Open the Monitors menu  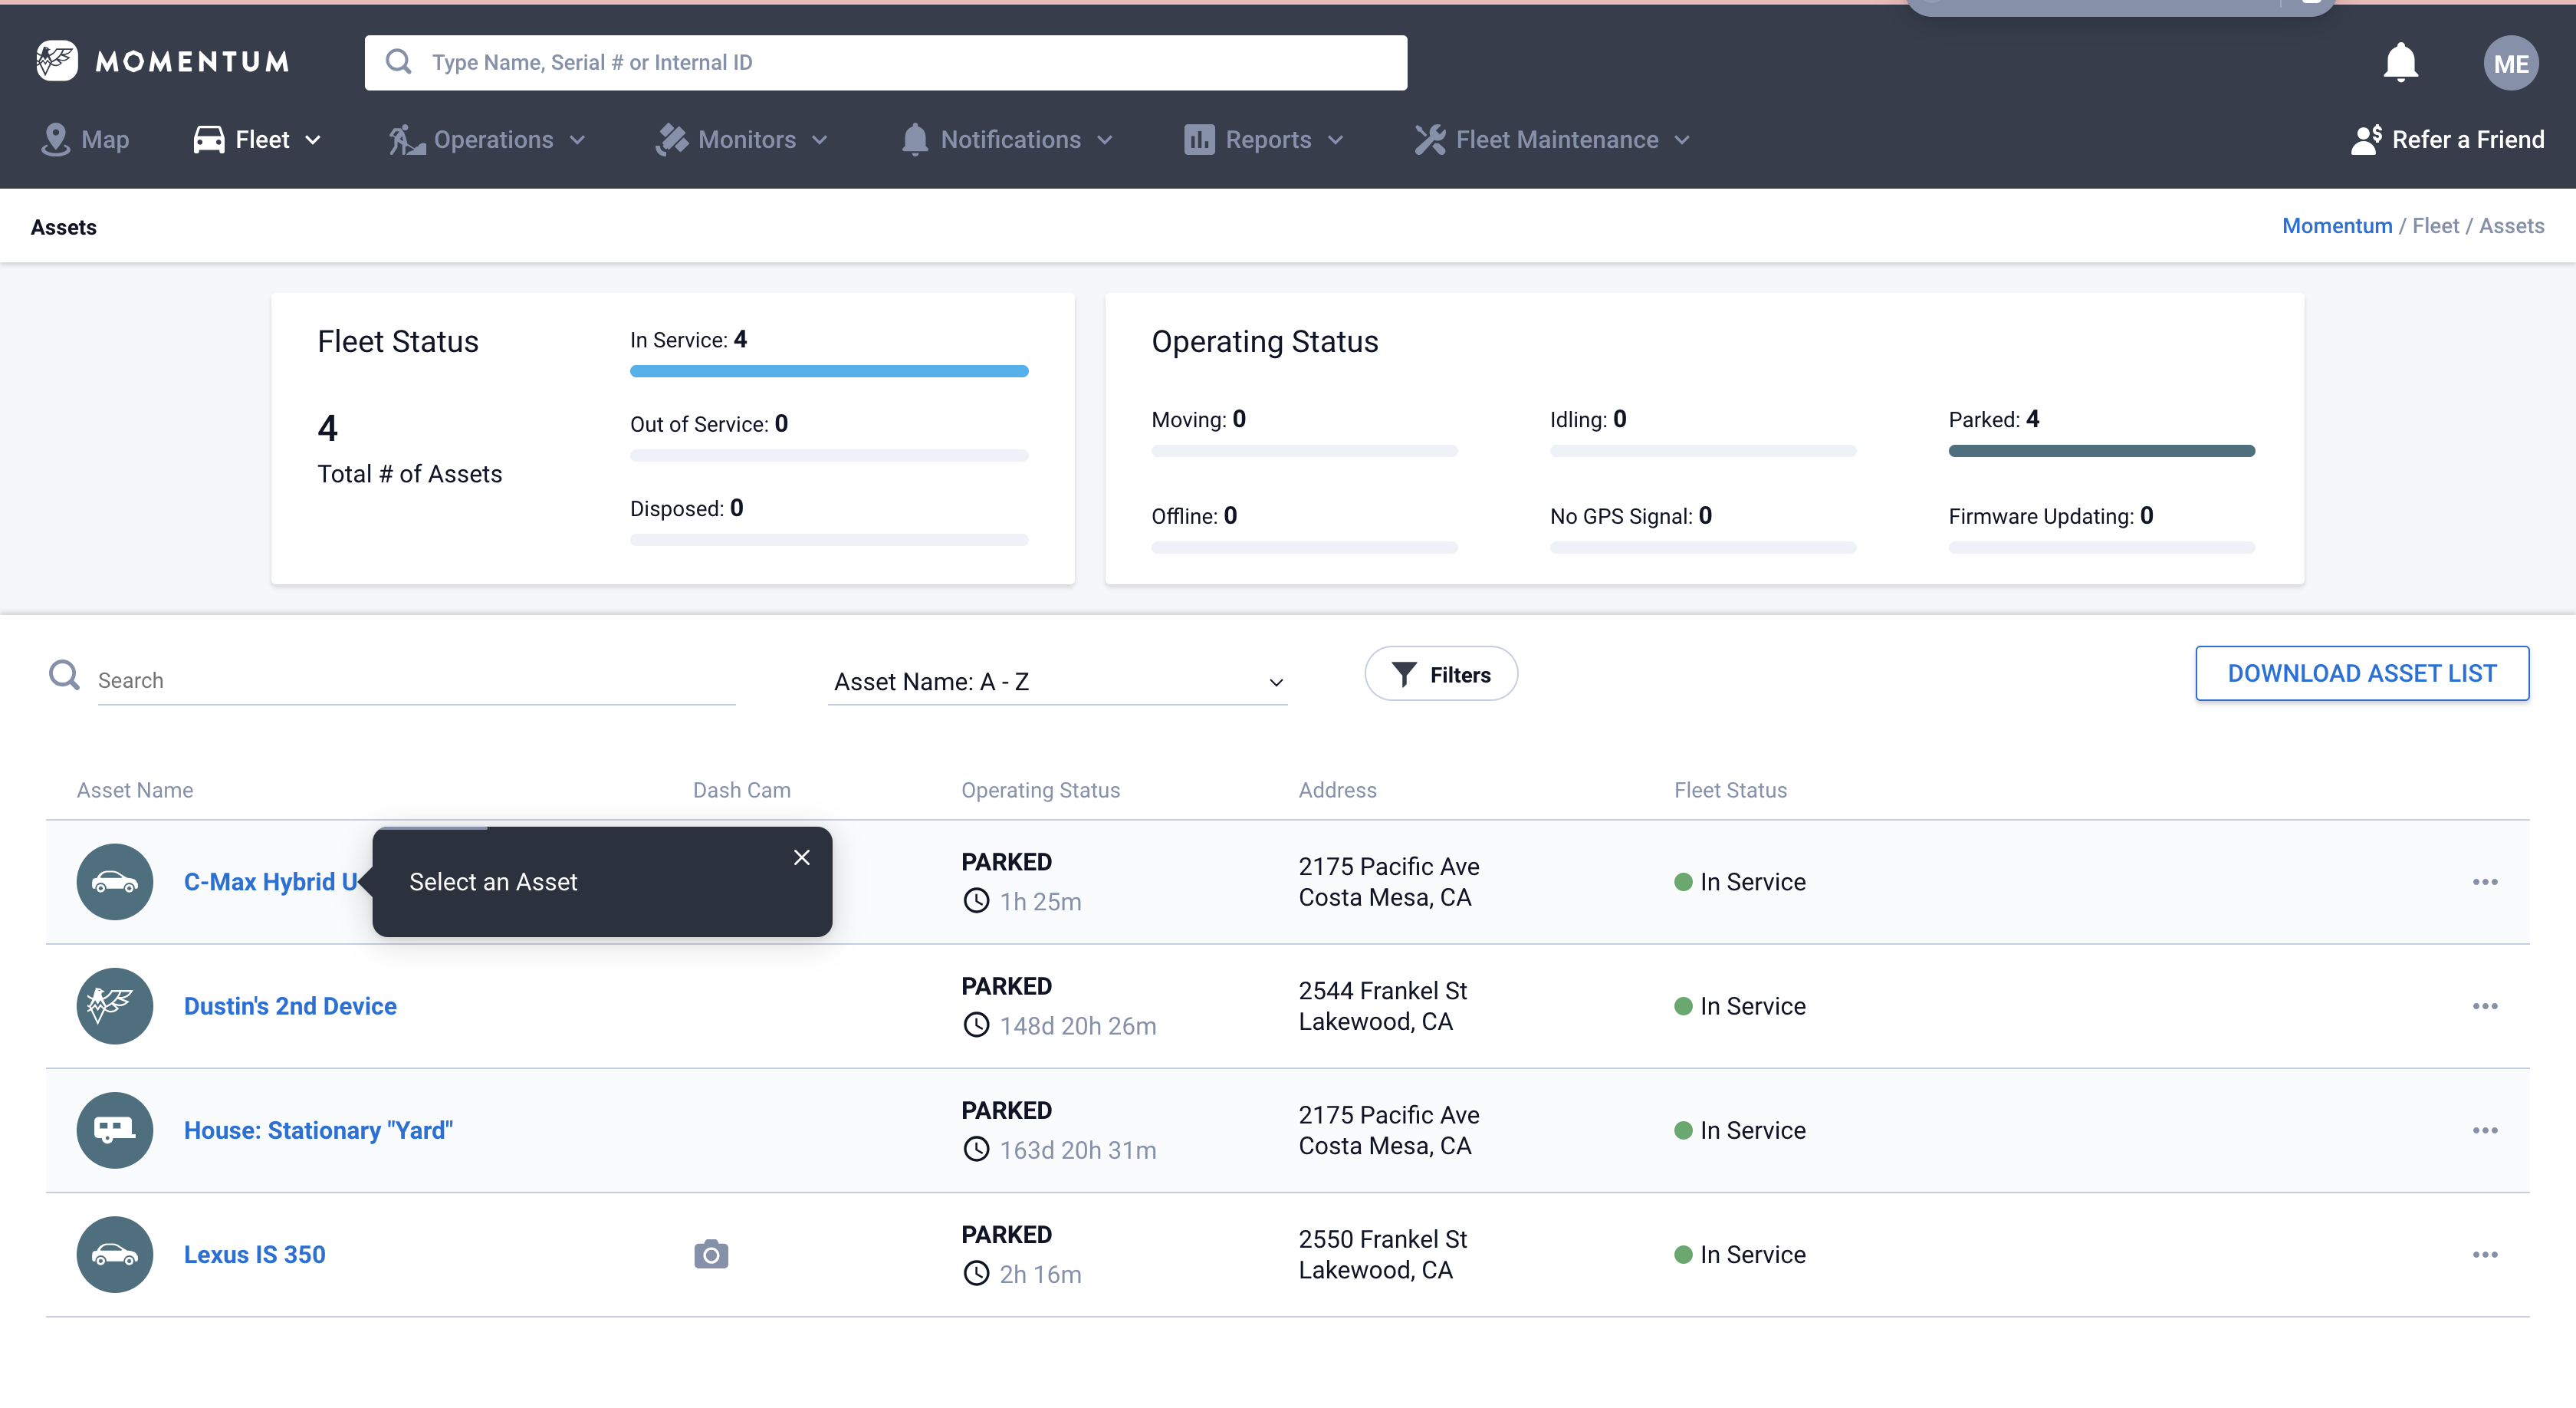click(x=742, y=140)
